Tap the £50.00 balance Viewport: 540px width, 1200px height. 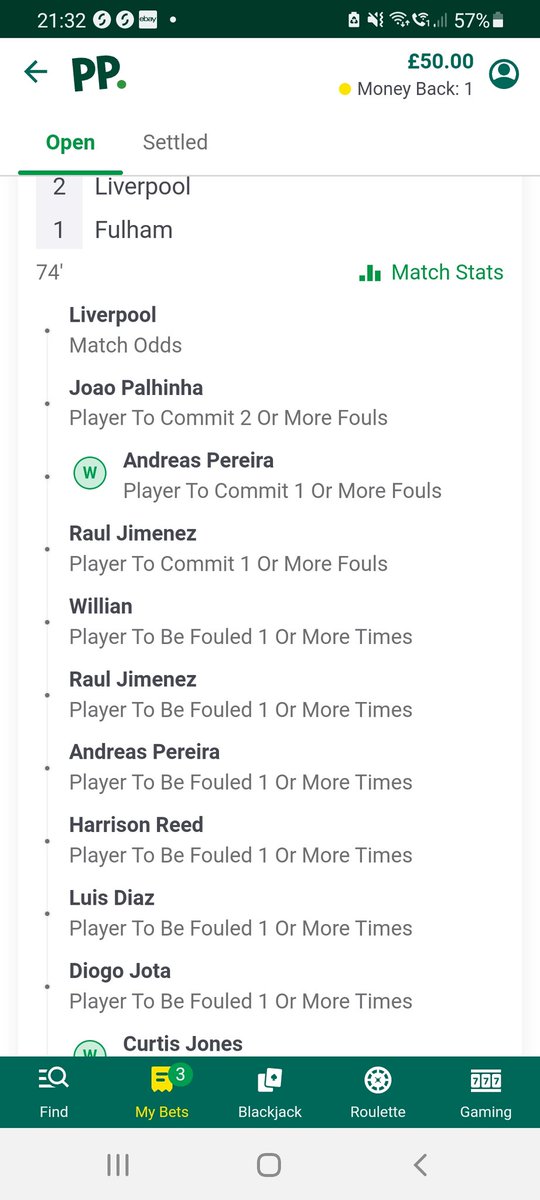point(440,61)
